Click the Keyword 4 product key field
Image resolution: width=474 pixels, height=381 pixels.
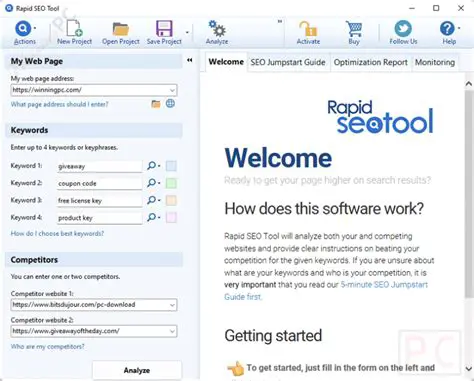[x=99, y=218]
